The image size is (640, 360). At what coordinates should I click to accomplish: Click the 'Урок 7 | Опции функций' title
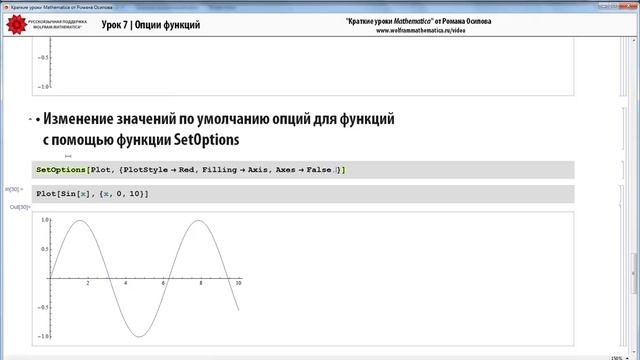click(151, 24)
